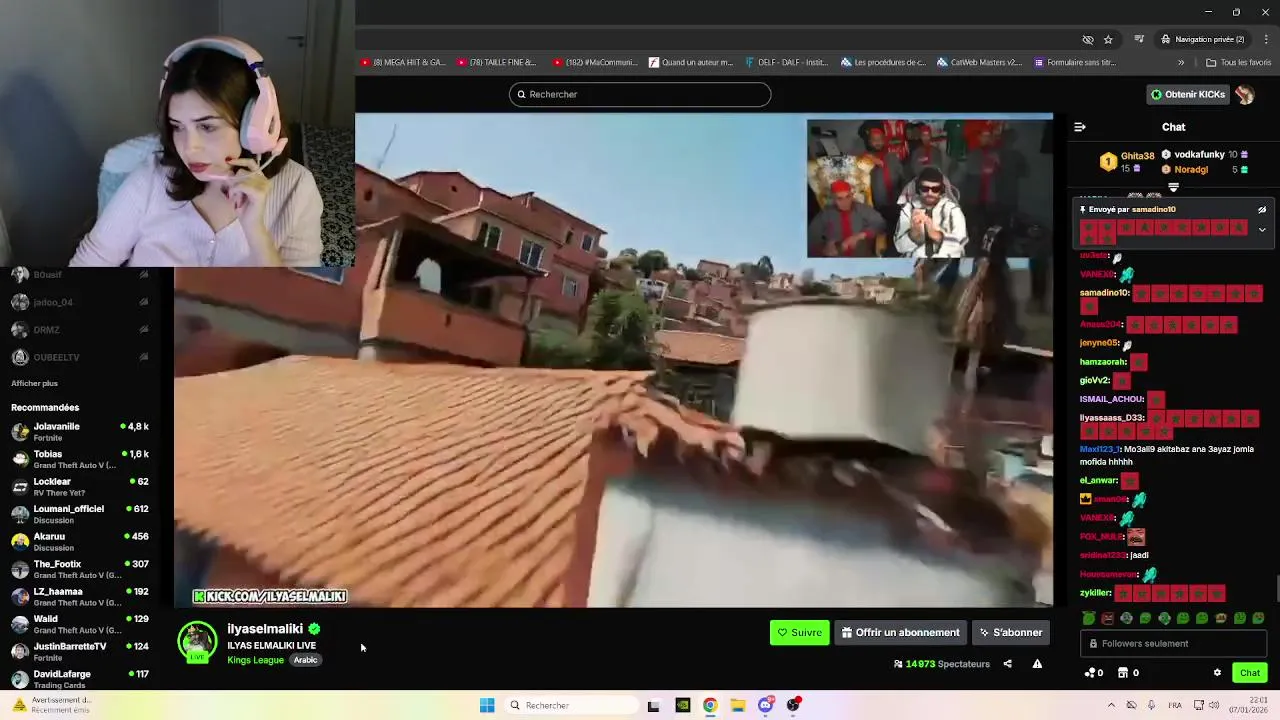Click Obtenir KICKs button
Viewport: 1280px width, 720px height.
1188,94
